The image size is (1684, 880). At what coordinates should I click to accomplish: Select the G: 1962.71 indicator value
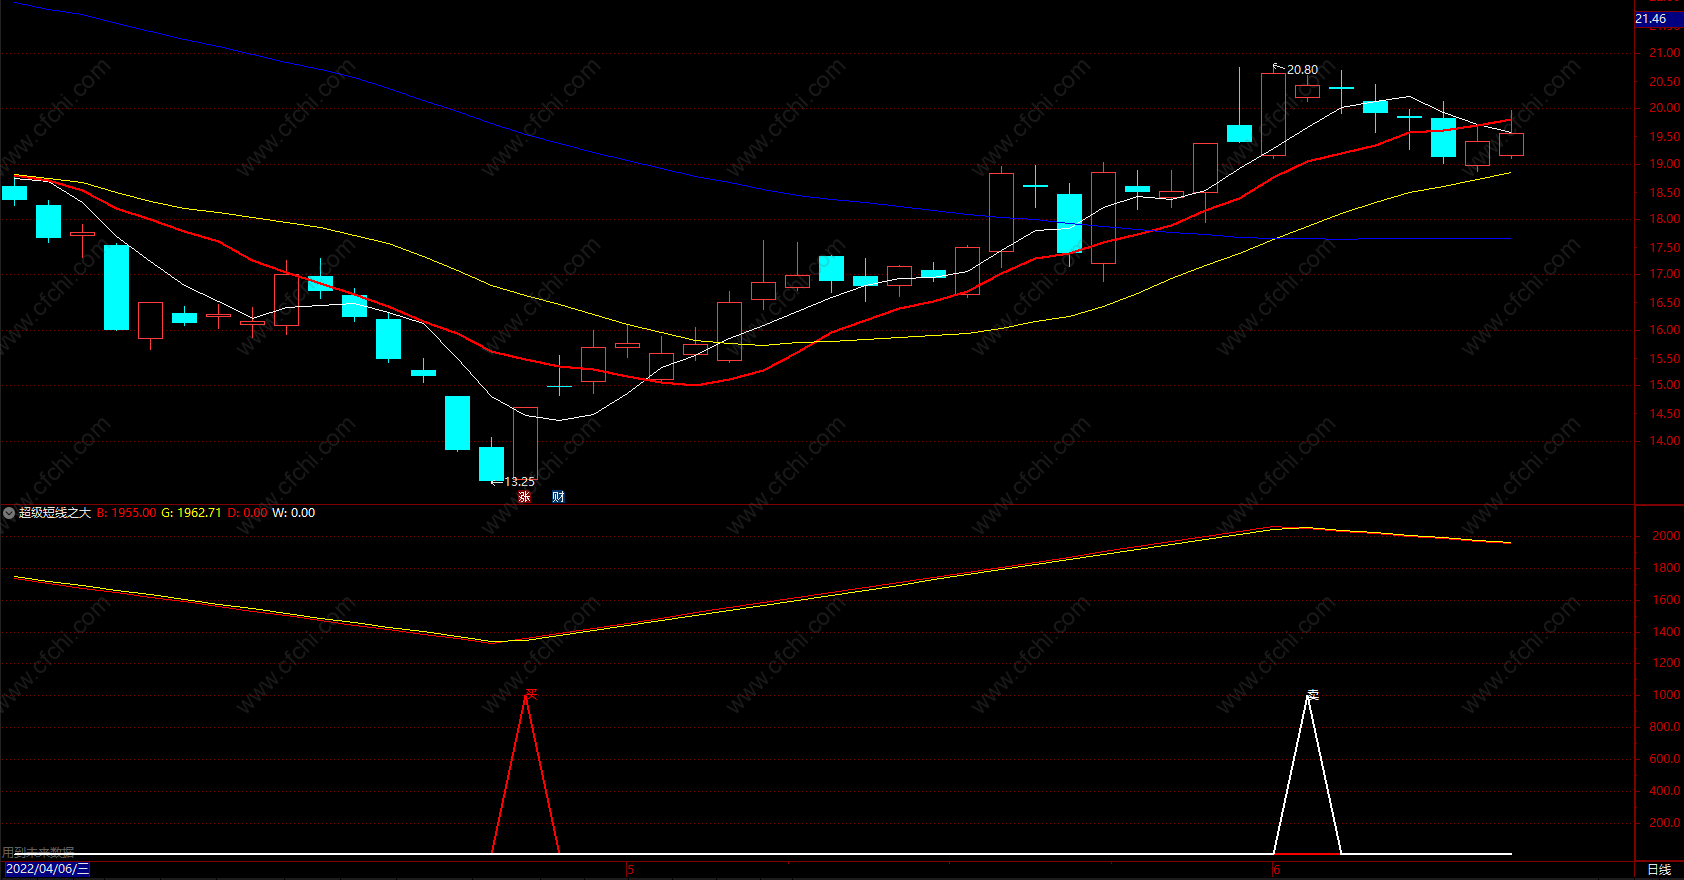click(x=191, y=513)
